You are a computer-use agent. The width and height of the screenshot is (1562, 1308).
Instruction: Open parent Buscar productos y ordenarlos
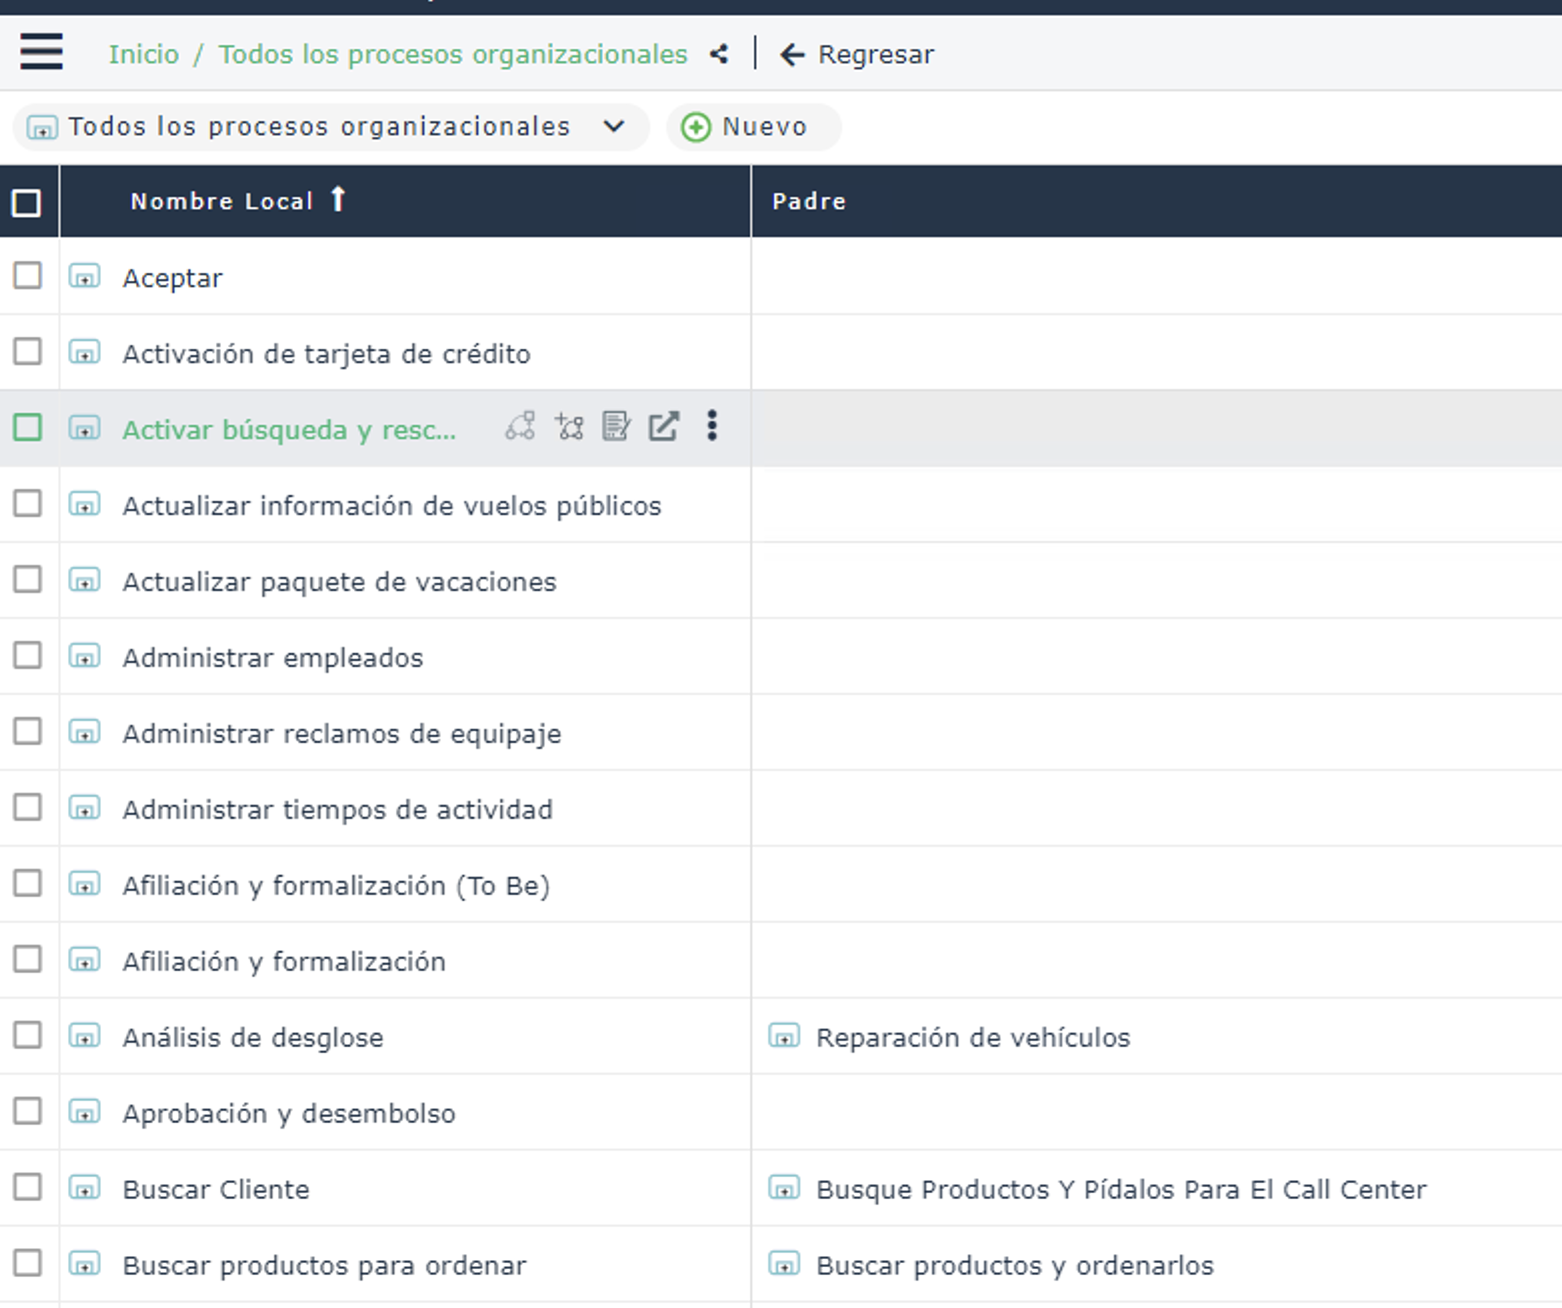pyautogui.click(x=1015, y=1266)
